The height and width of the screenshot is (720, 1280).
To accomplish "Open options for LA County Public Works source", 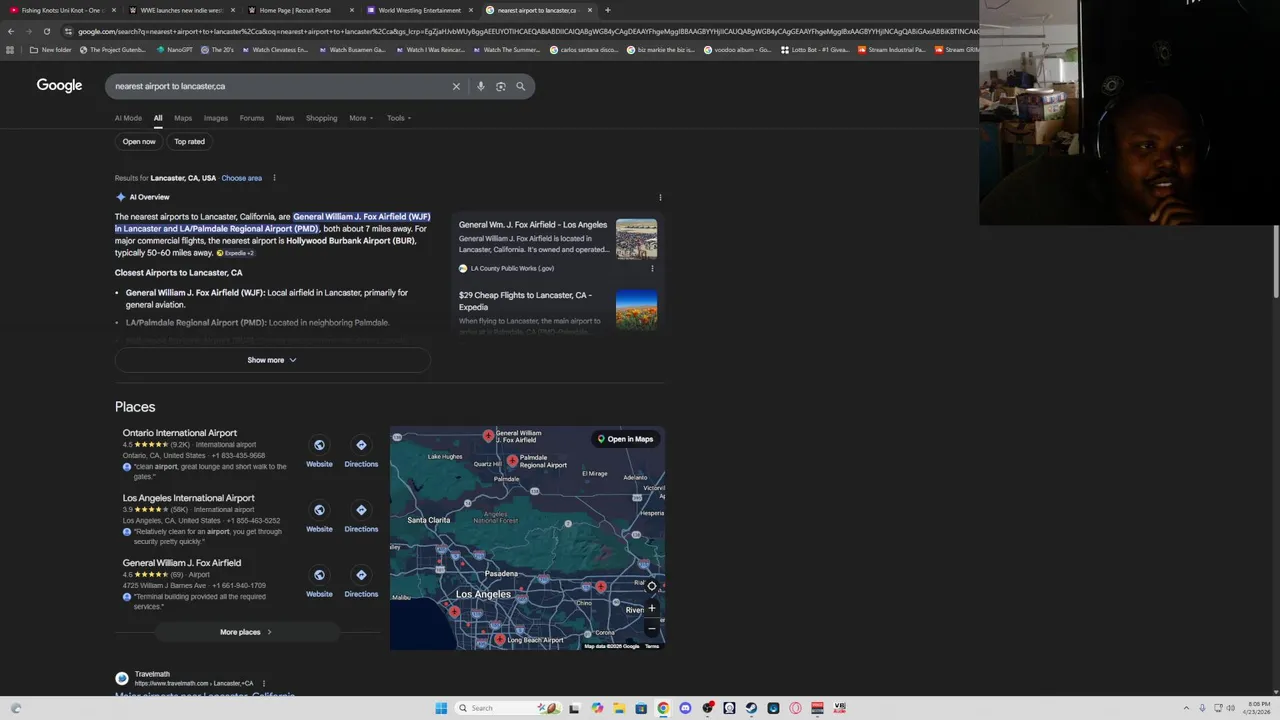I will pyautogui.click(x=652, y=268).
